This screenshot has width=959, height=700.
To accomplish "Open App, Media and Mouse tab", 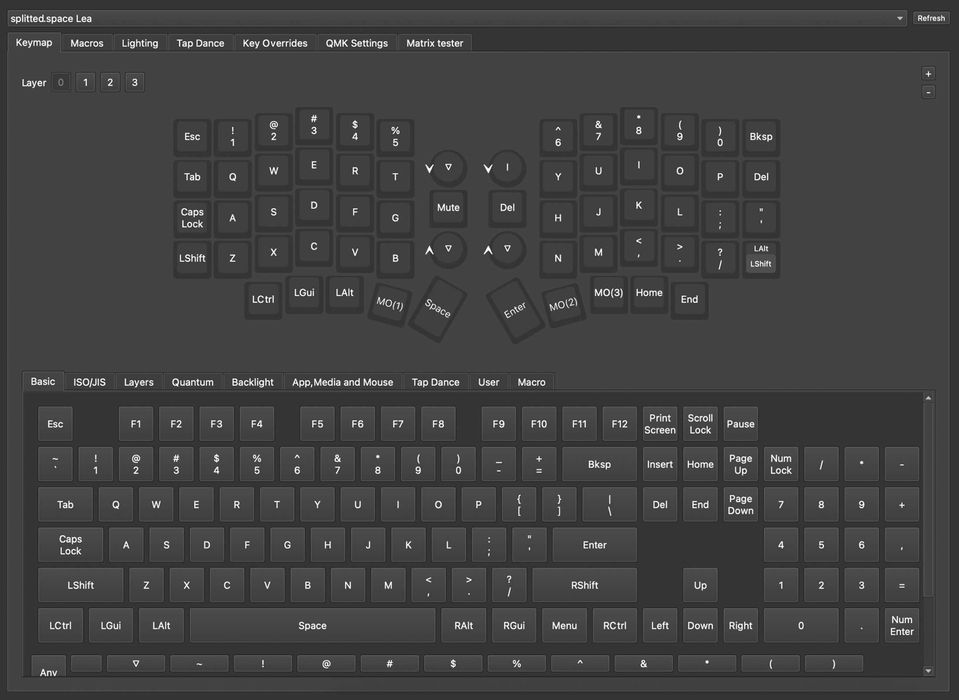I will click(x=342, y=382).
